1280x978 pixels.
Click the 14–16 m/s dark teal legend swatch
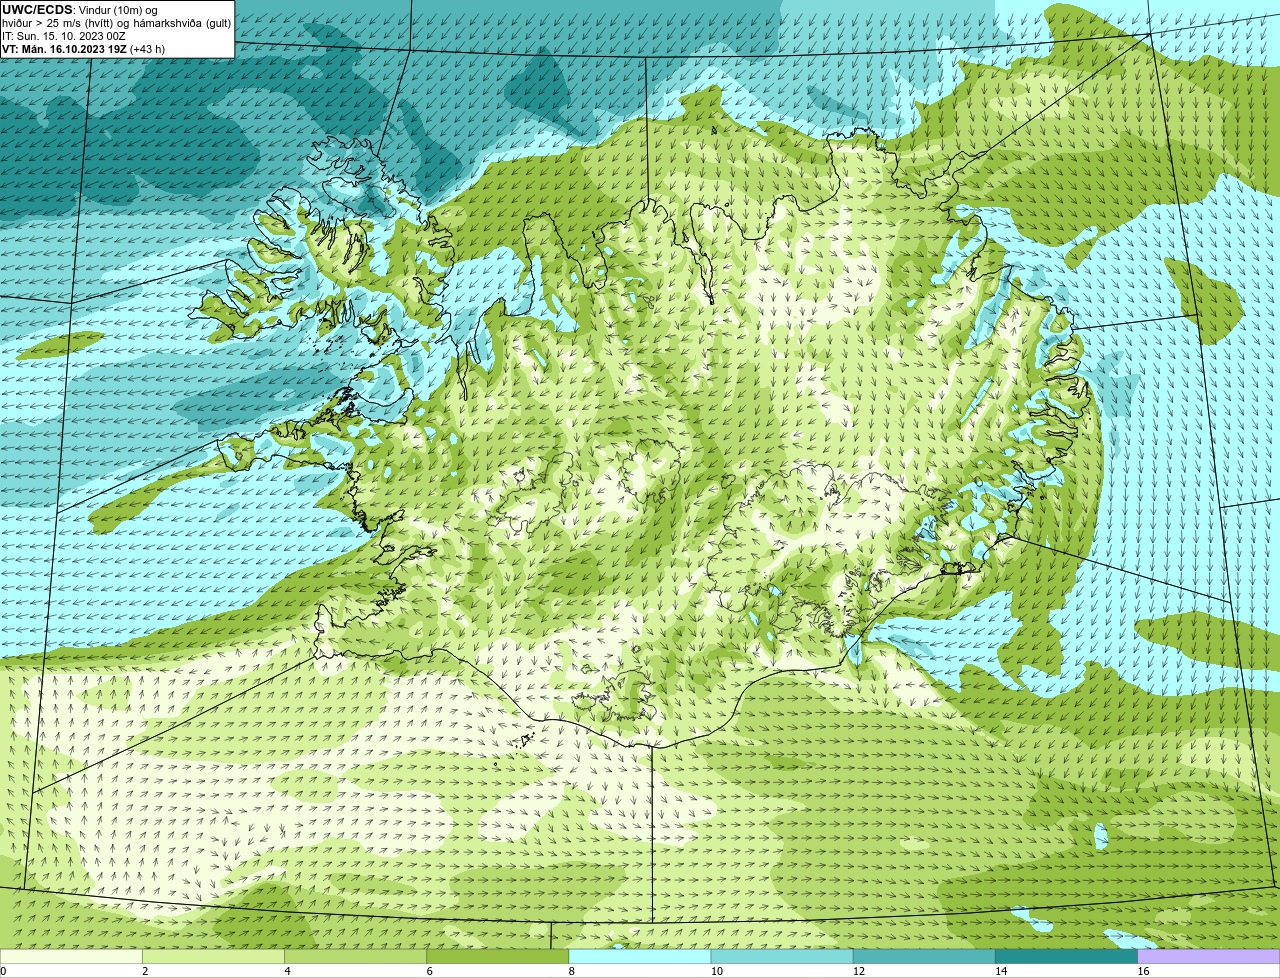pyautogui.click(x=1067, y=957)
